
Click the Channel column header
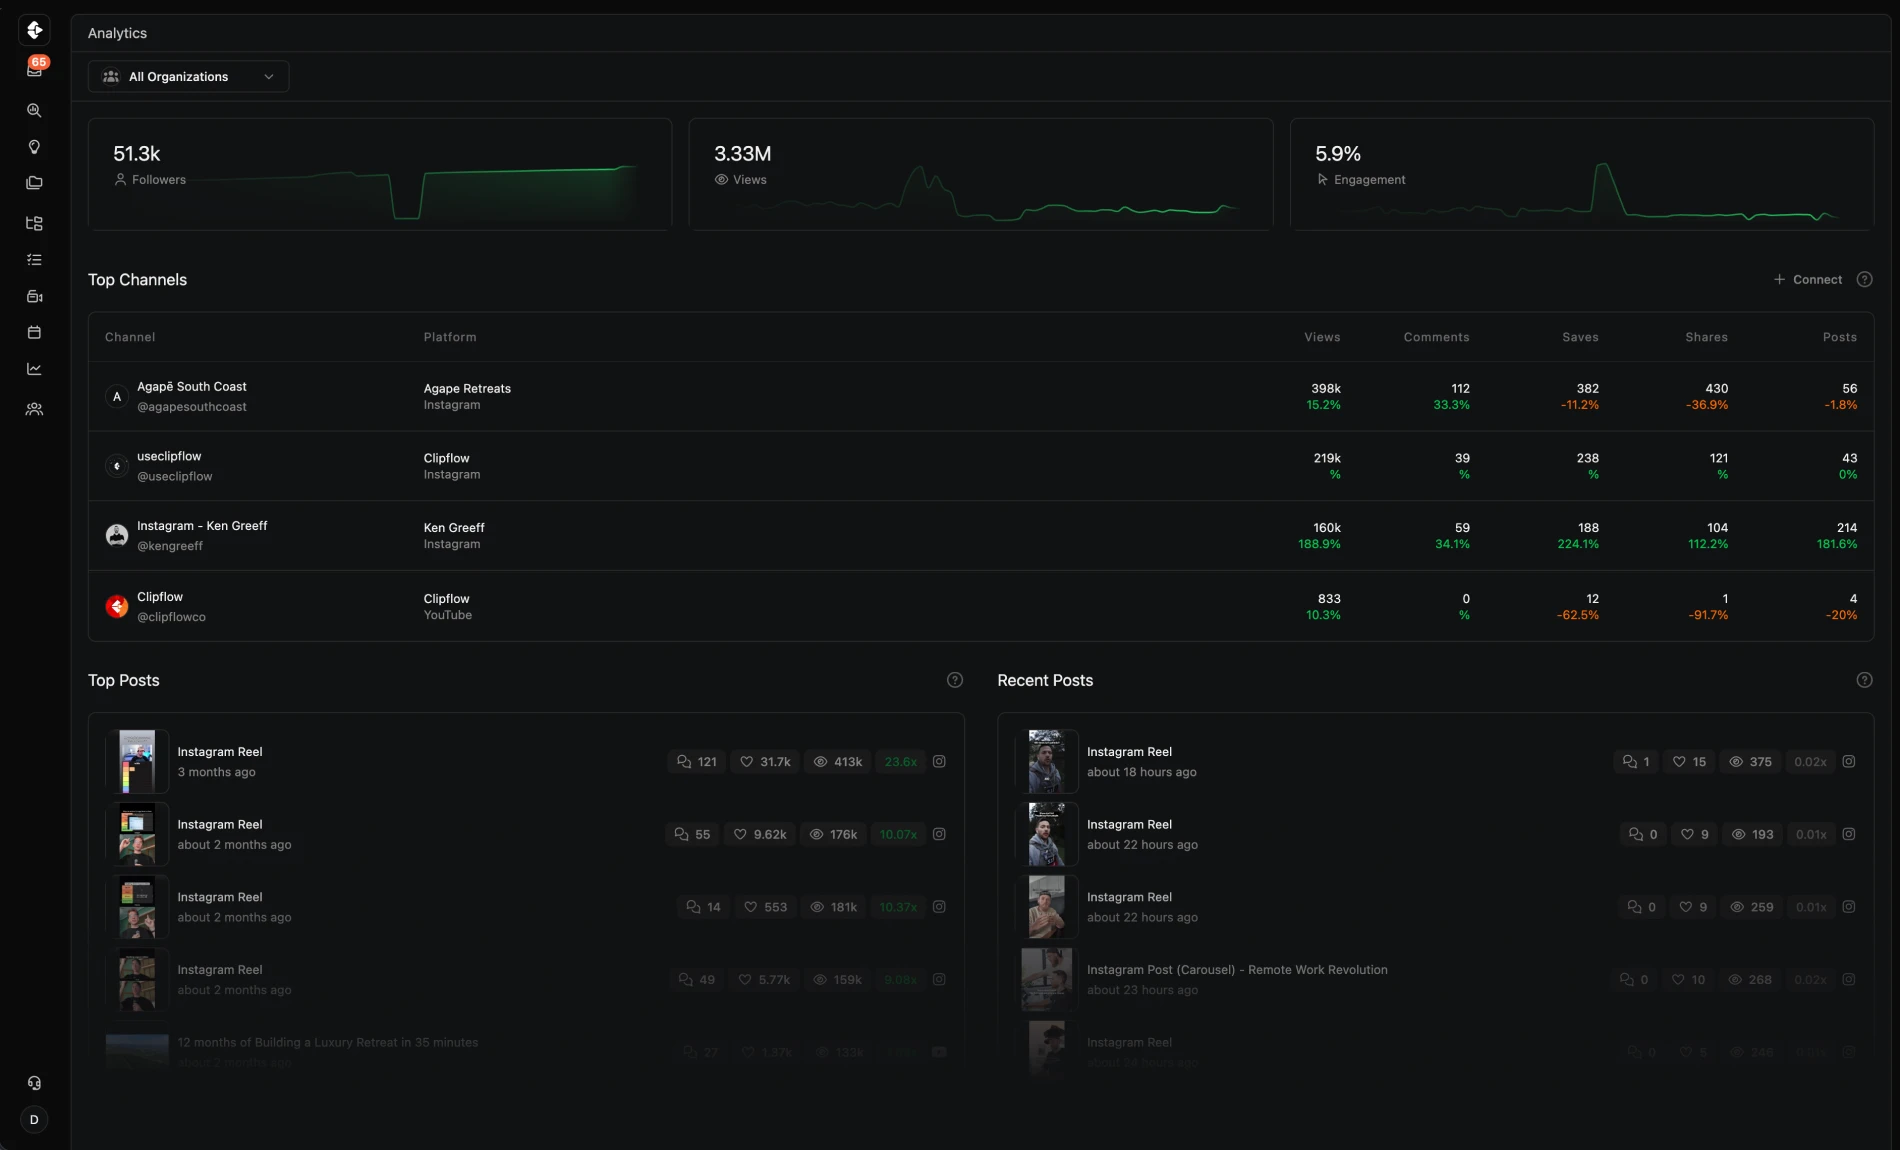[130, 337]
